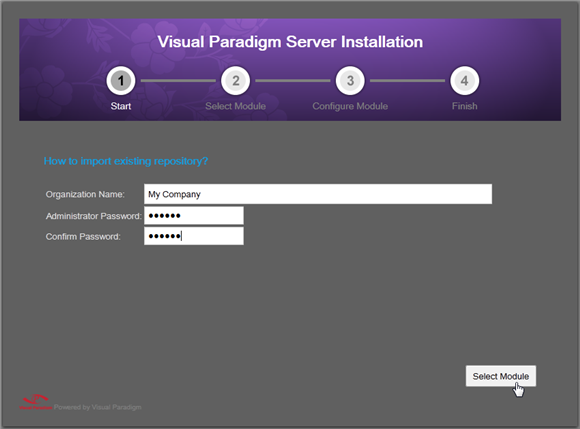This screenshot has width=580, height=429.
Task: Click step 1 Start circle
Action: tap(121, 81)
